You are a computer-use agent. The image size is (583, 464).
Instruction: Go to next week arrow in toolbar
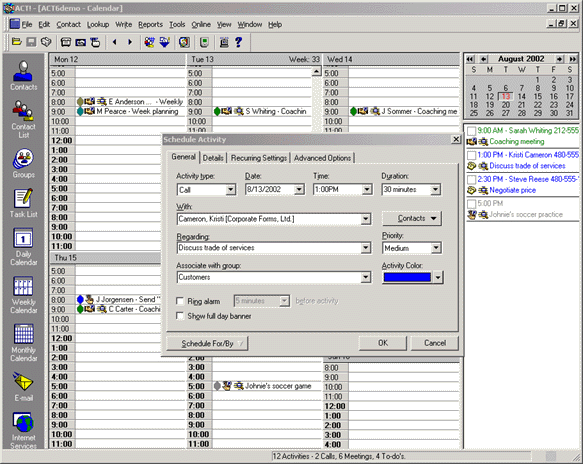[x=130, y=42]
